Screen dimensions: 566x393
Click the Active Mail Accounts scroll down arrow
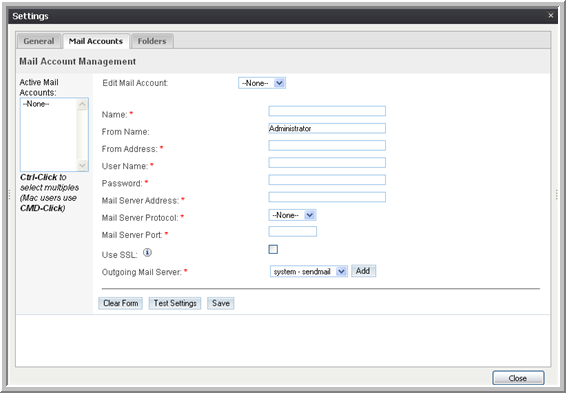pos(82,165)
